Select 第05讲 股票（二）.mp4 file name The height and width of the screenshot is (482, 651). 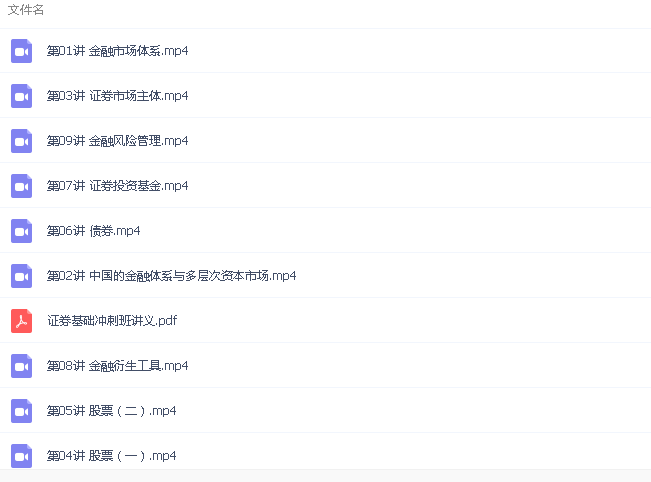(x=111, y=411)
